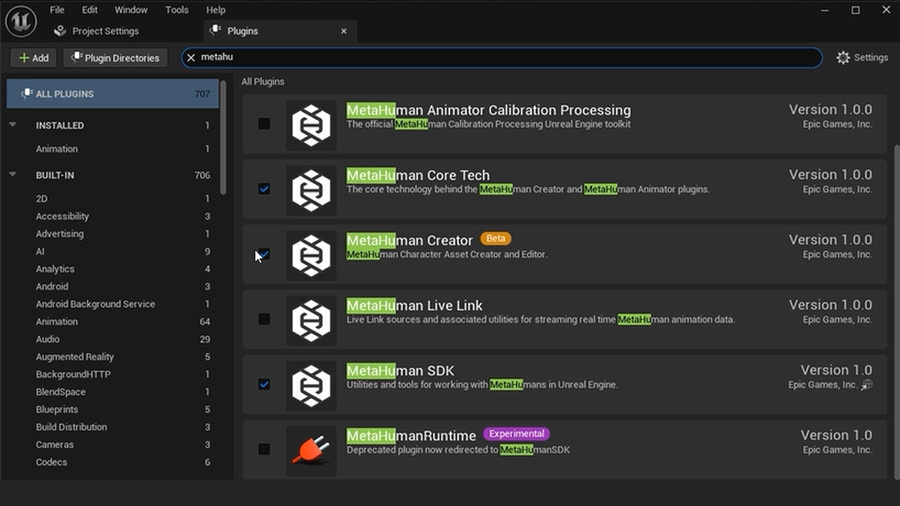Open the Help menu

coord(216,10)
